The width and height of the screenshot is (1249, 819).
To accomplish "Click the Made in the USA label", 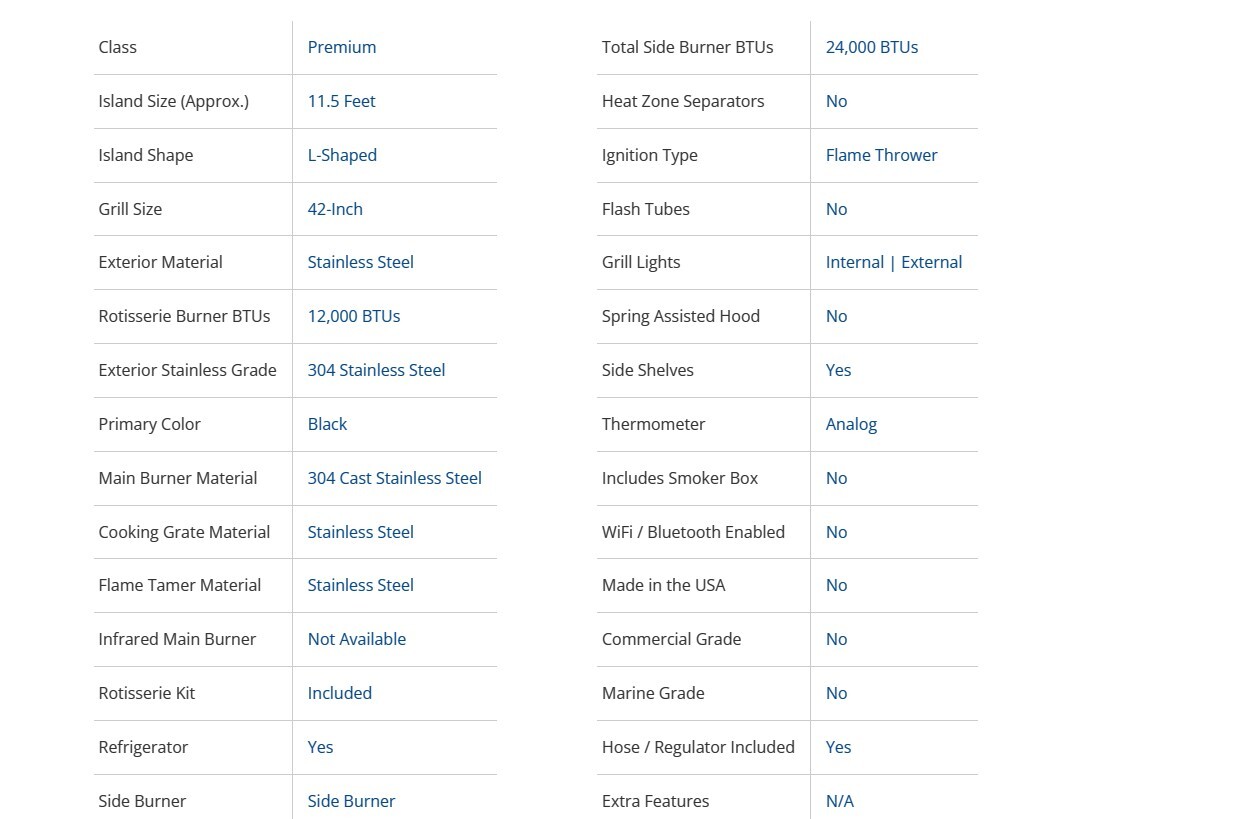I will (x=664, y=585).
